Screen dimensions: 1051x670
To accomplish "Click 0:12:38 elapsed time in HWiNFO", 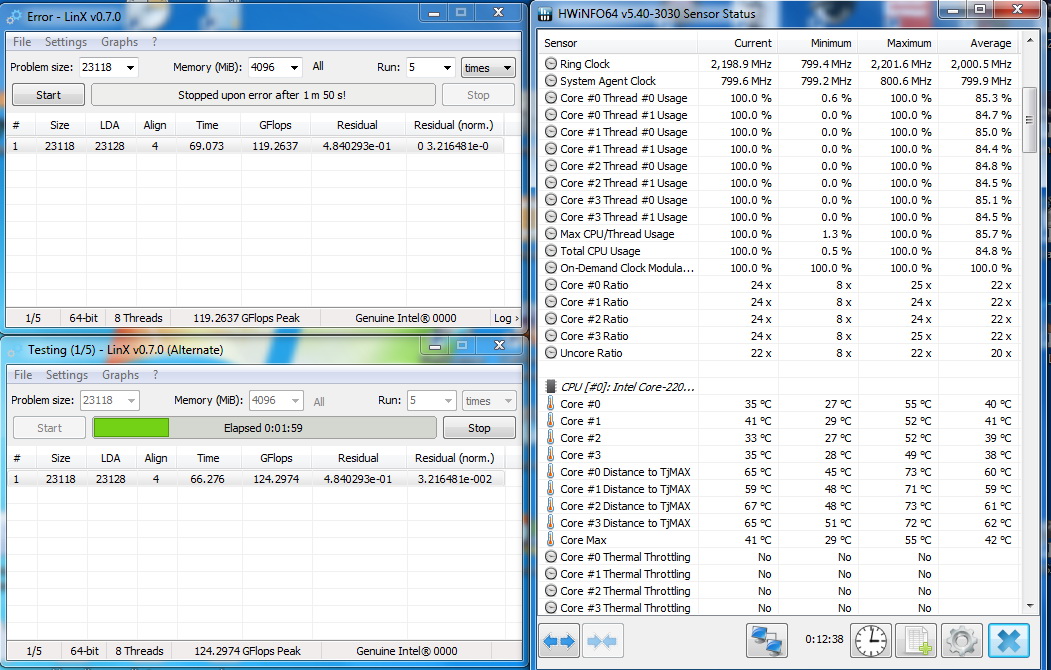I will click(824, 639).
